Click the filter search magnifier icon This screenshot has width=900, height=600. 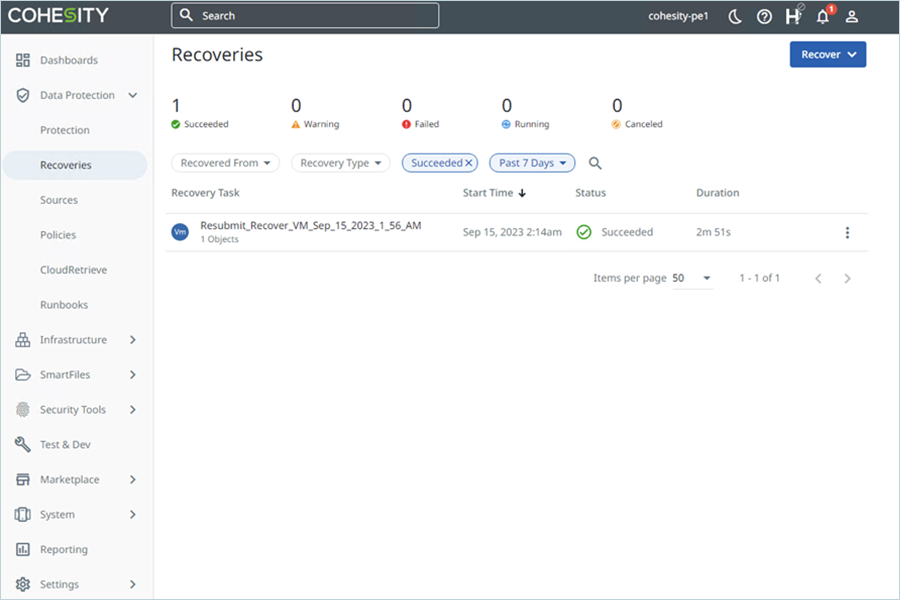(x=595, y=164)
